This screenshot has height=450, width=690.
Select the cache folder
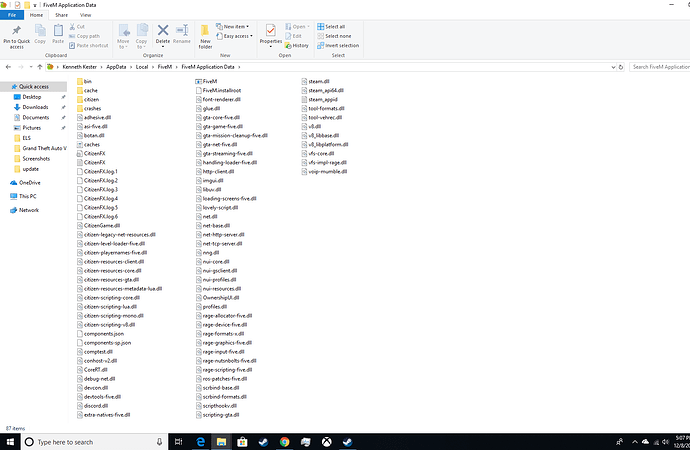pyautogui.click(x=87, y=90)
